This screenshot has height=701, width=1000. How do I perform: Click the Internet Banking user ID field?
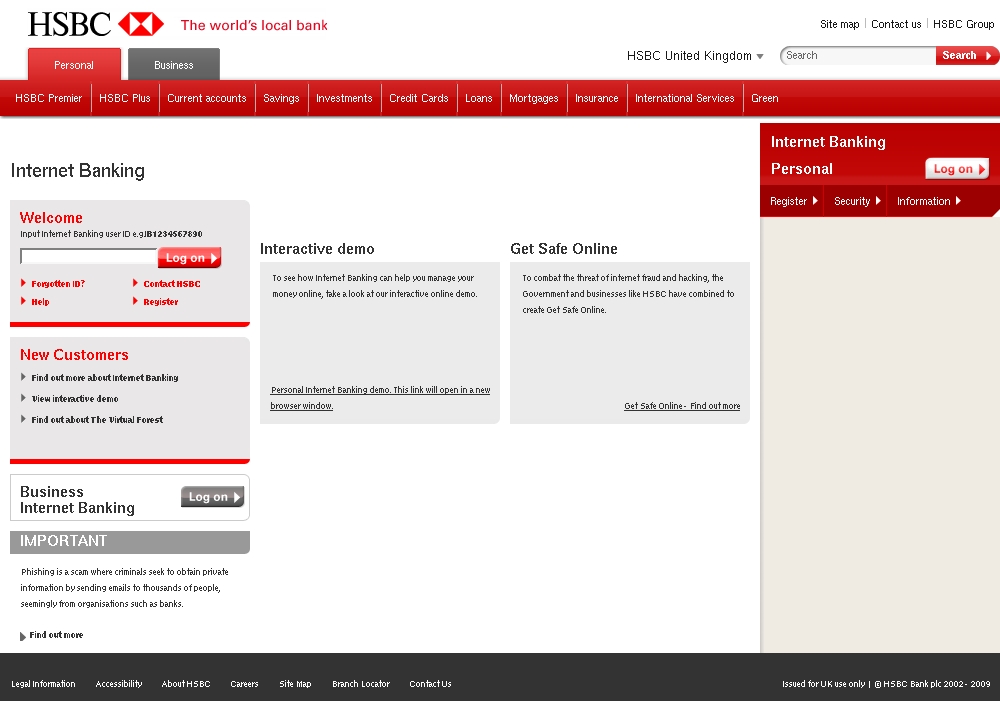coord(89,256)
